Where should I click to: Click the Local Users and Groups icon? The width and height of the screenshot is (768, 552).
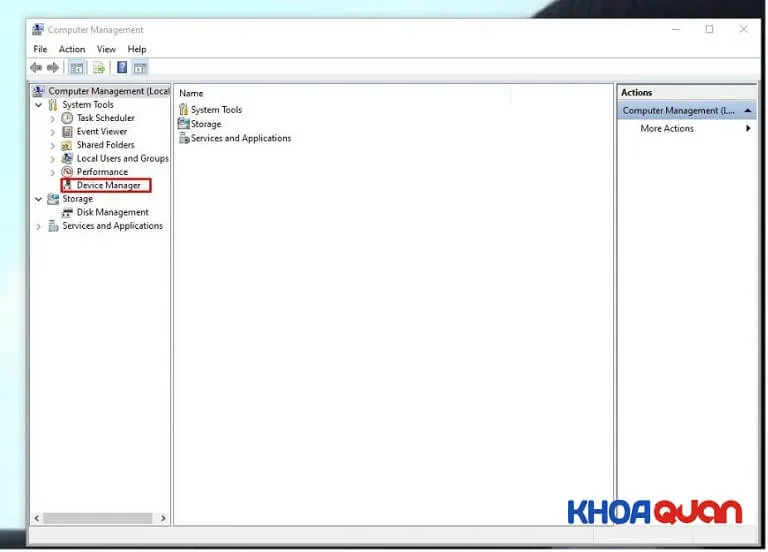tap(67, 159)
